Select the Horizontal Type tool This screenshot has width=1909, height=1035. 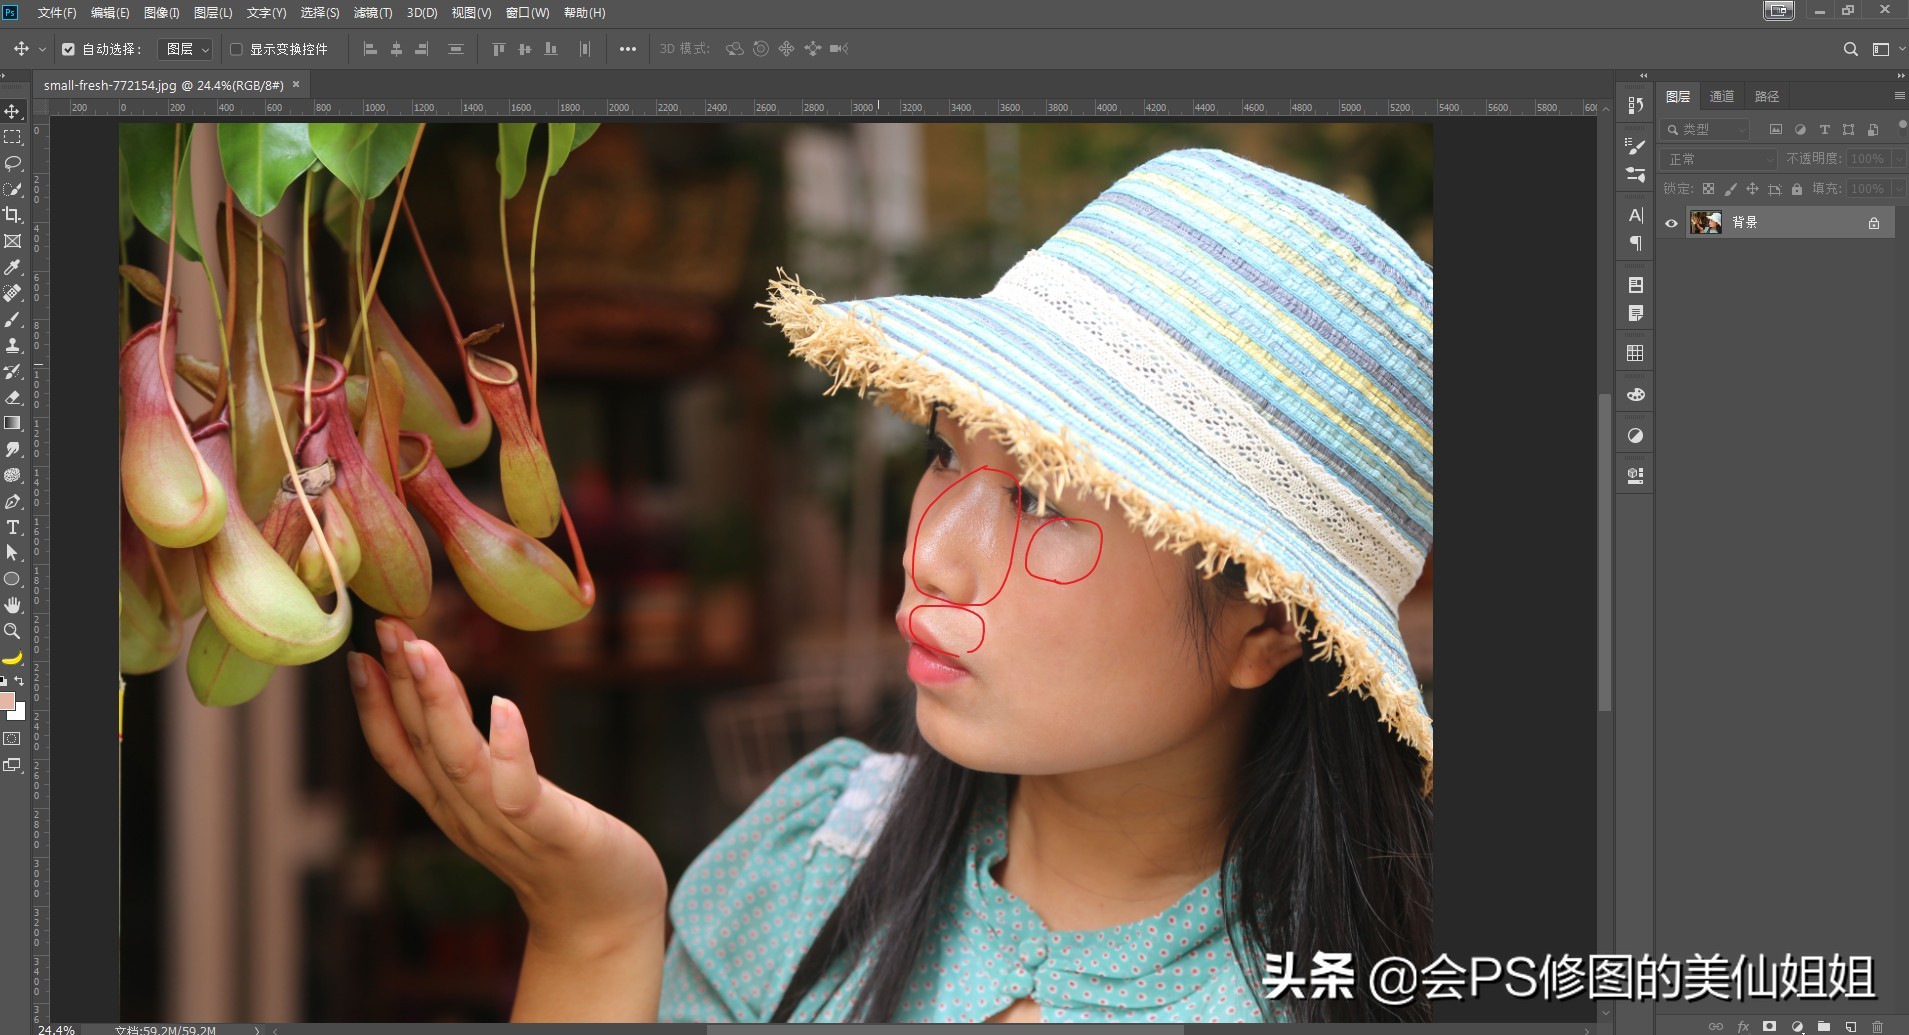click(x=13, y=527)
